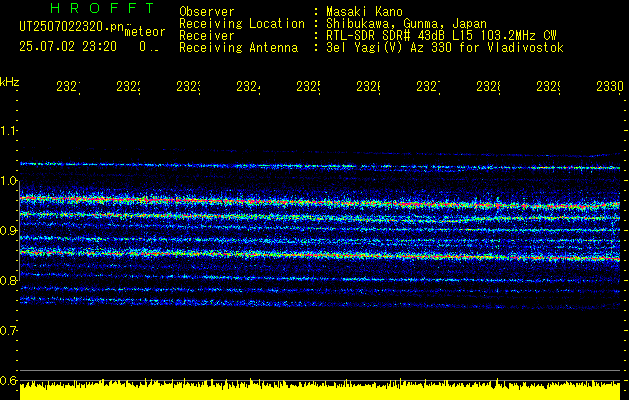Viewport: 629px width, 400px height.
Task: Click the 1.0 kHz axis label
Action: [x=8, y=181]
